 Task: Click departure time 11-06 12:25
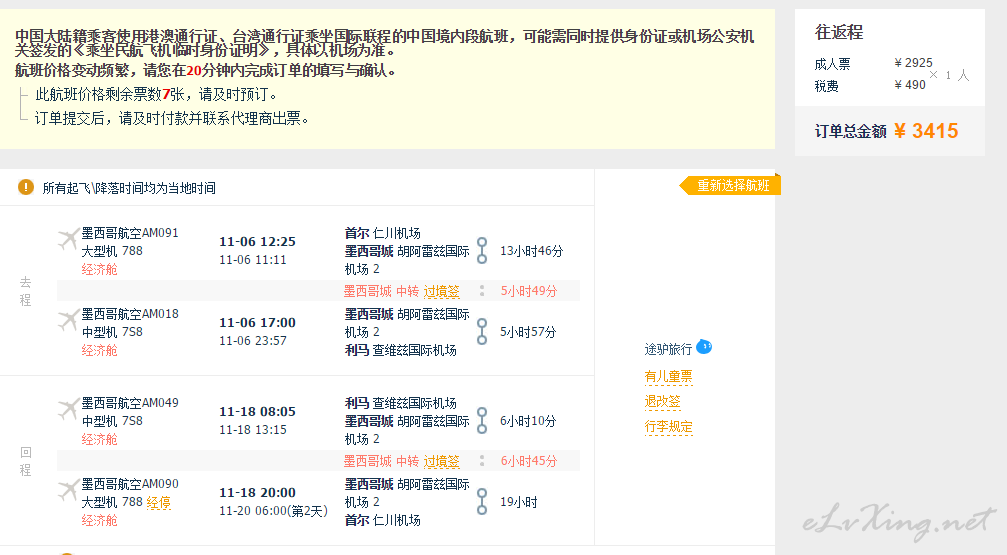(x=258, y=242)
